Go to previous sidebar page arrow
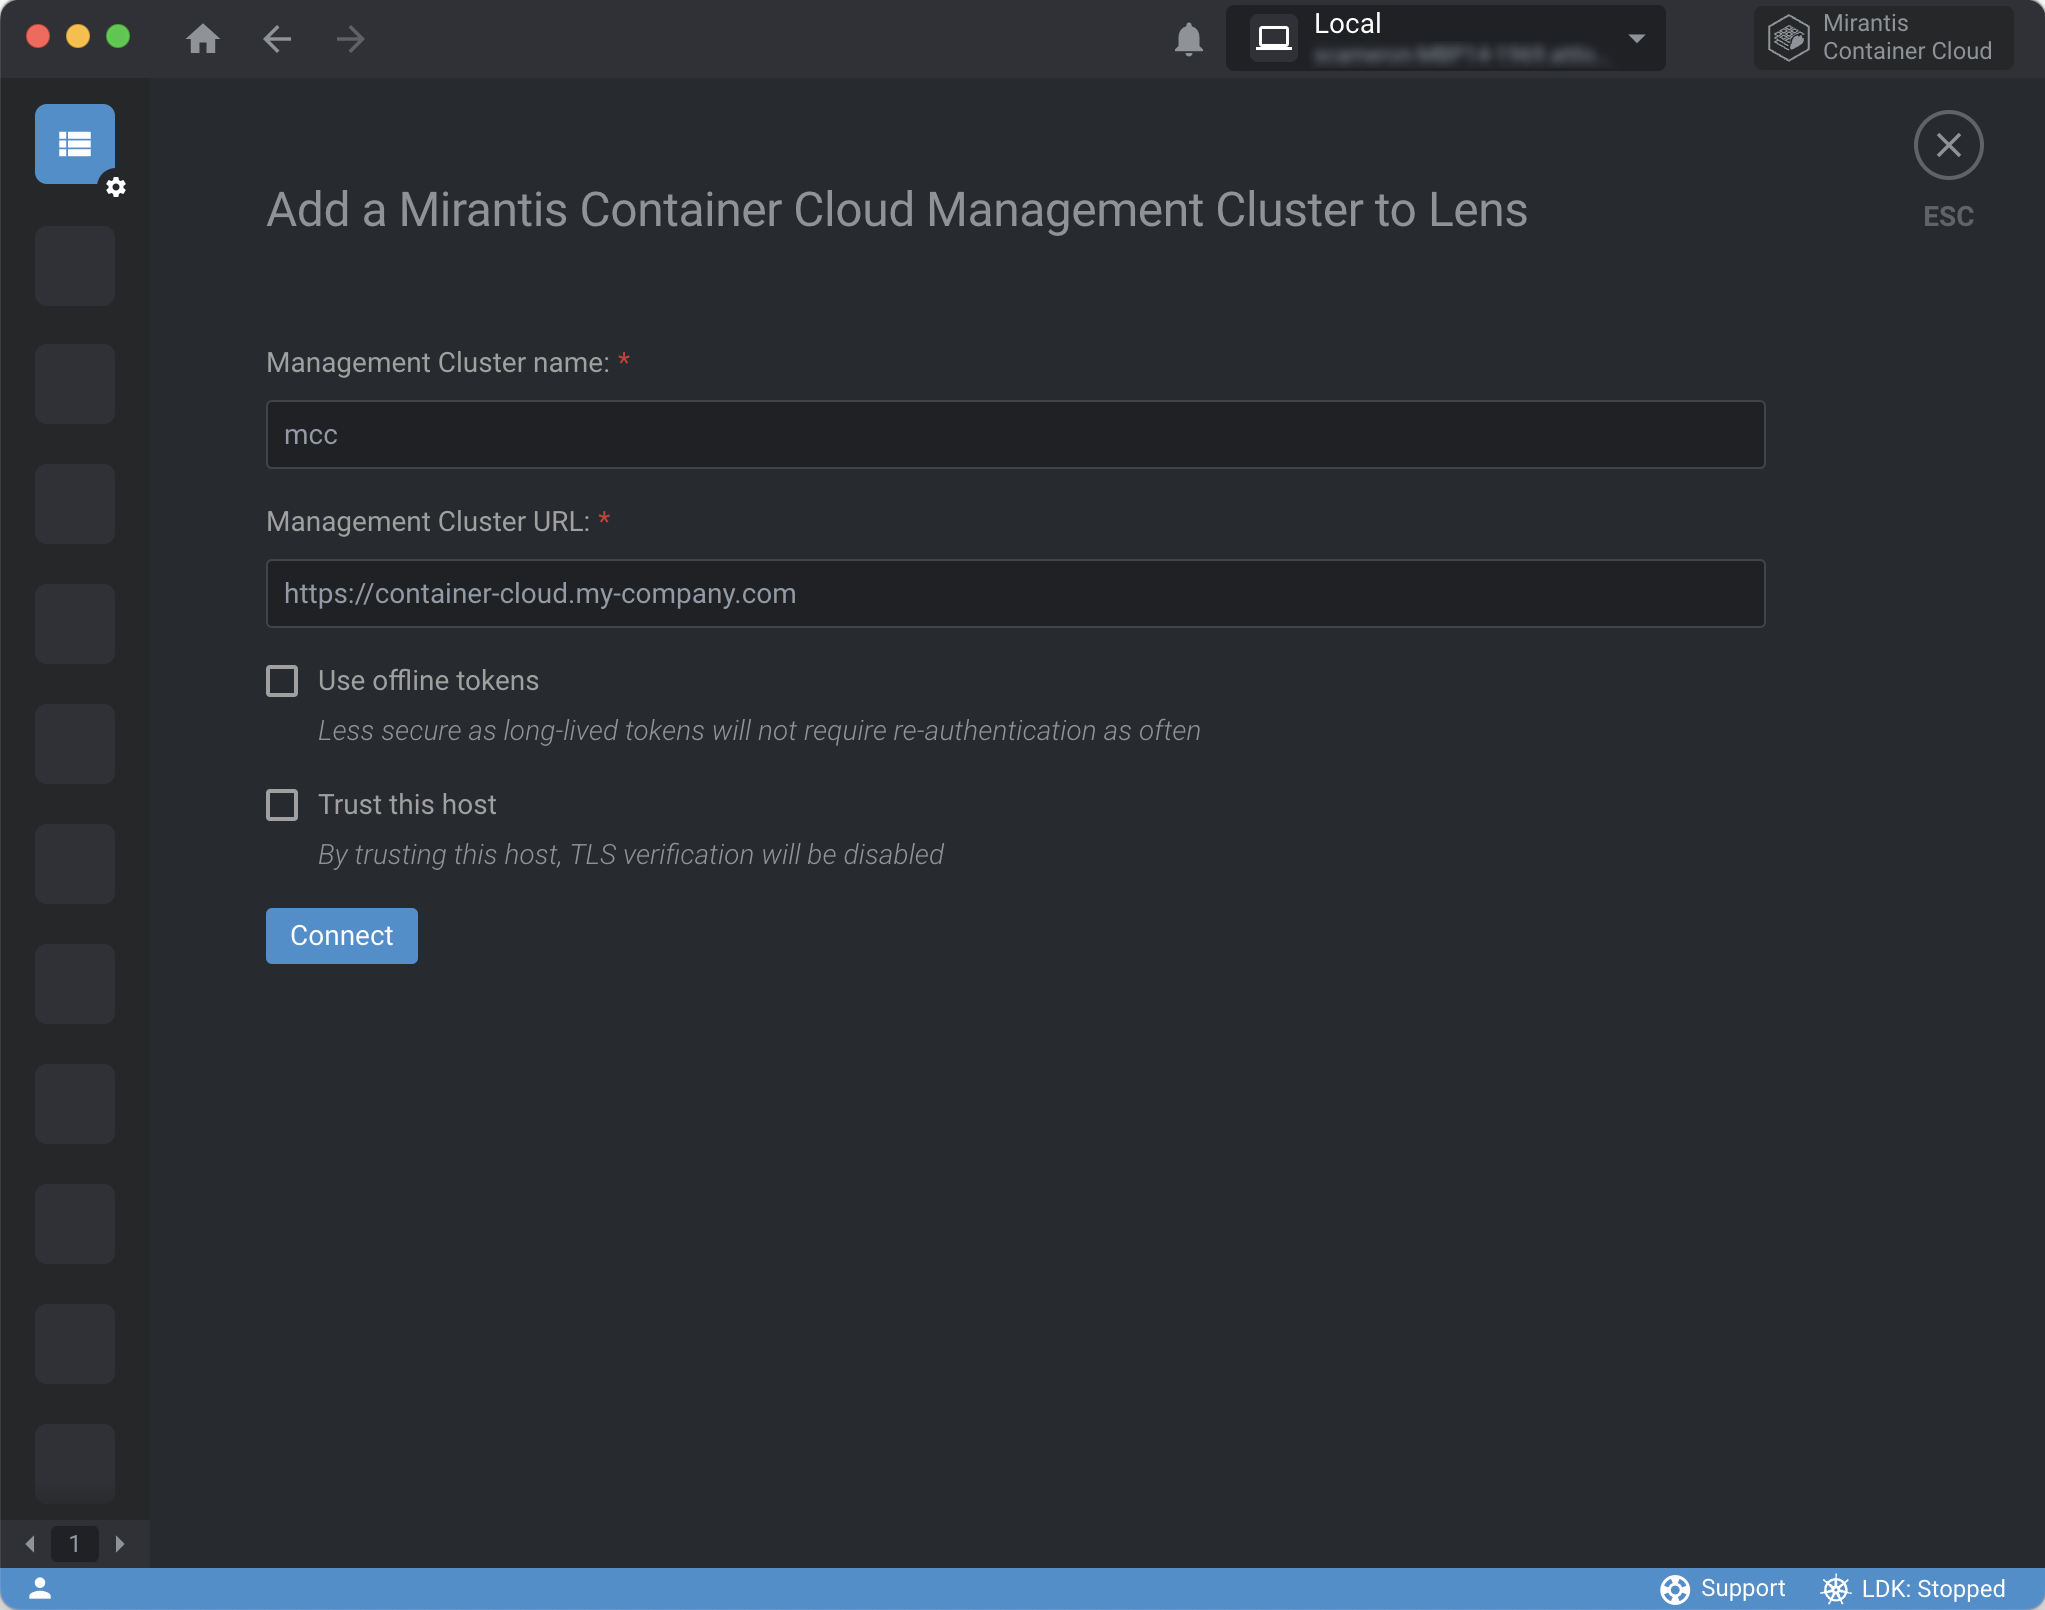The image size is (2045, 1610). point(30,1543)
